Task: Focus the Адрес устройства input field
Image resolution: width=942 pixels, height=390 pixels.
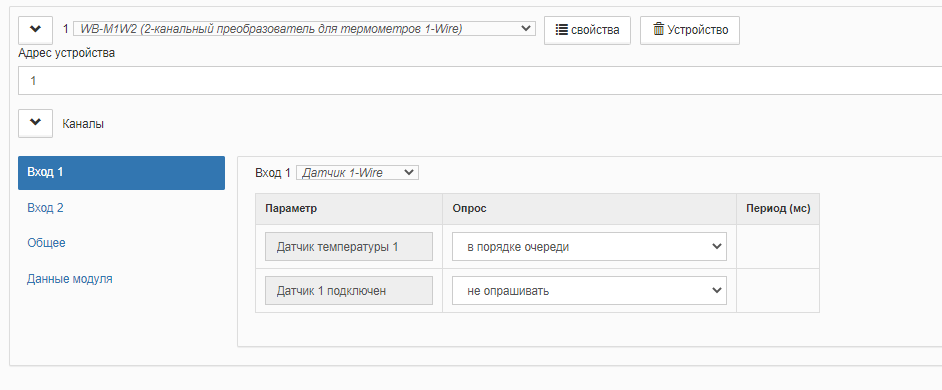Action: coord(479,81)
